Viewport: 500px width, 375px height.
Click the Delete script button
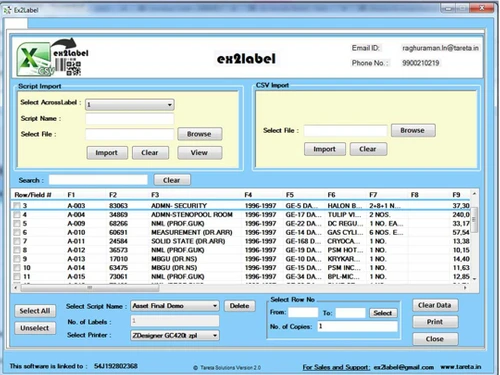tap(240, 306)
